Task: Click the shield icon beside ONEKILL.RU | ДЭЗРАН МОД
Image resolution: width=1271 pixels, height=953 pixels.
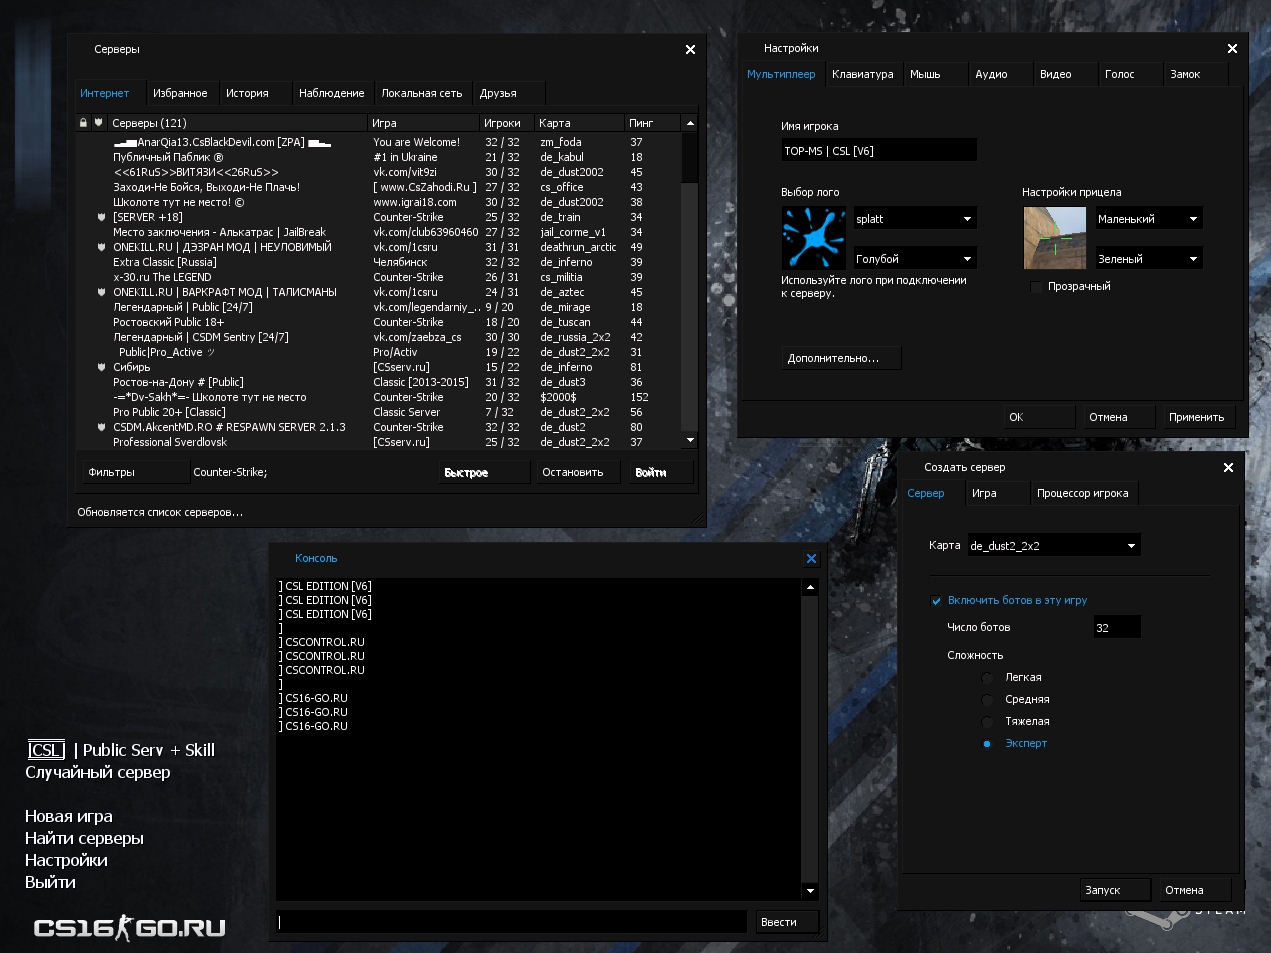Action: click(101, 247)
